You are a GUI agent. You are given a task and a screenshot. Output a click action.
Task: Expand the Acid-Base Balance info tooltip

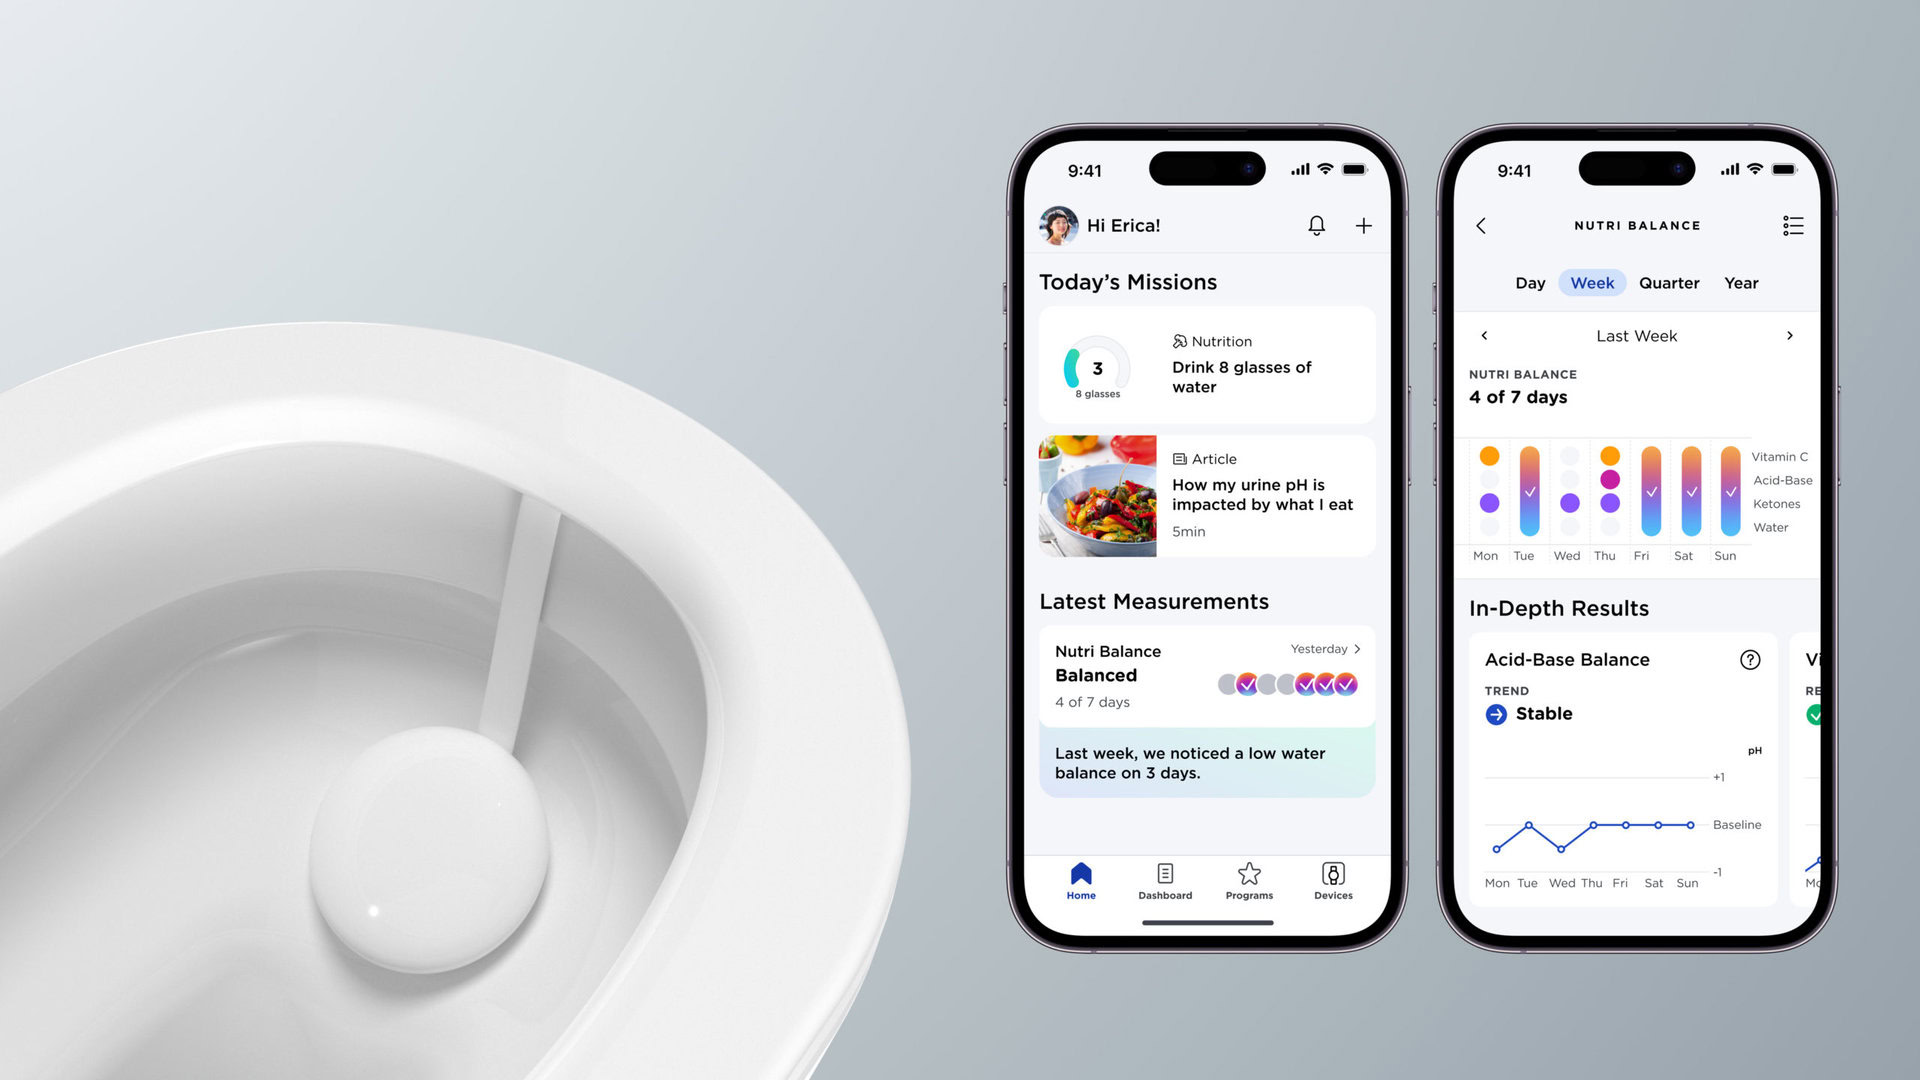click(1751, 659)
